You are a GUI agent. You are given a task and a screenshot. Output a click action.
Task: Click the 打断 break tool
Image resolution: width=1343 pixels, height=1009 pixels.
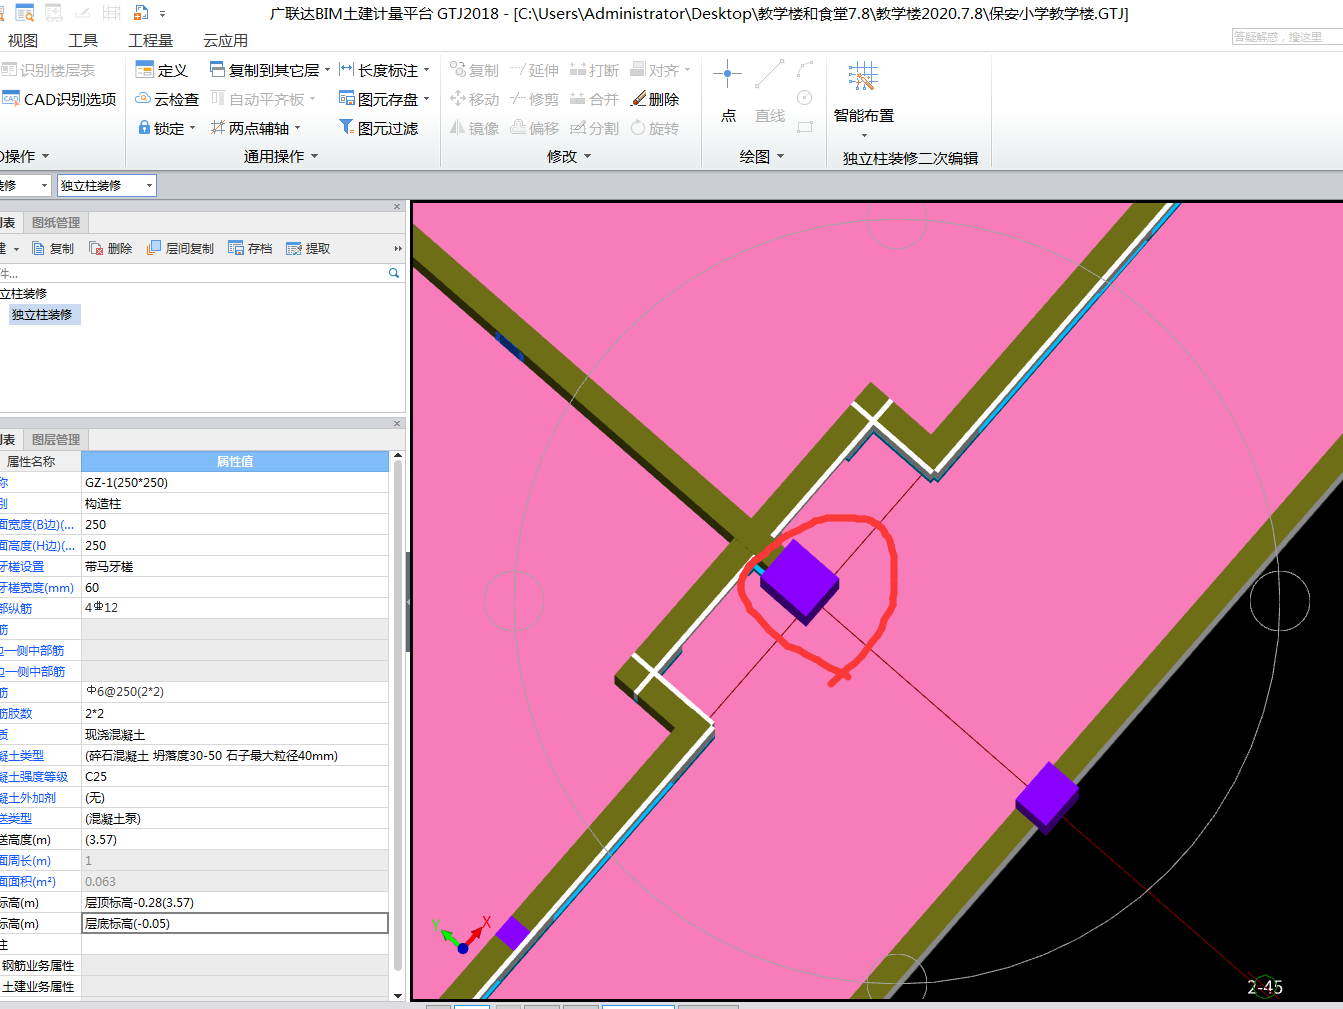[x=594, y=70]
